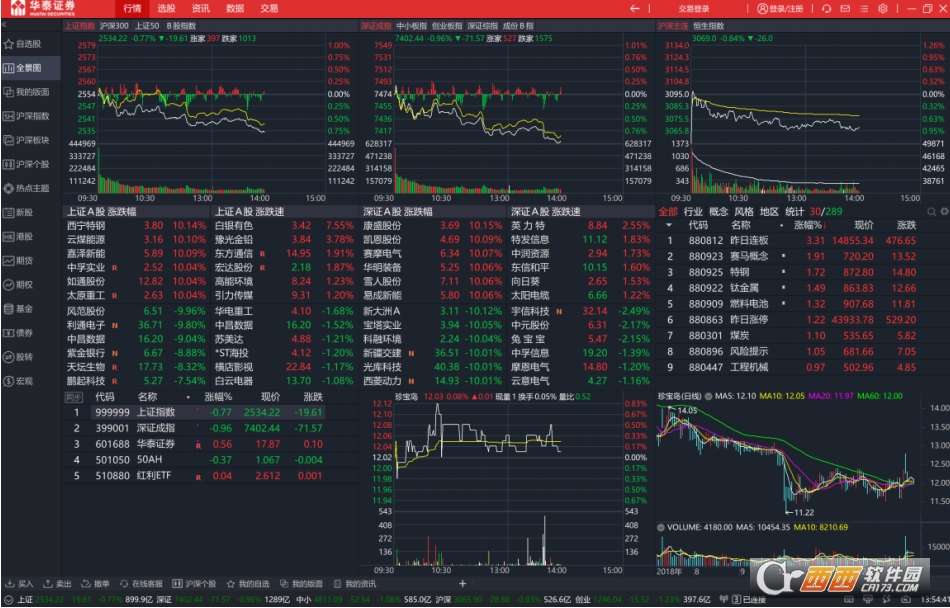950x608 pixels.
Task: Switch to 数据 top menu
Action: point(234,8)
